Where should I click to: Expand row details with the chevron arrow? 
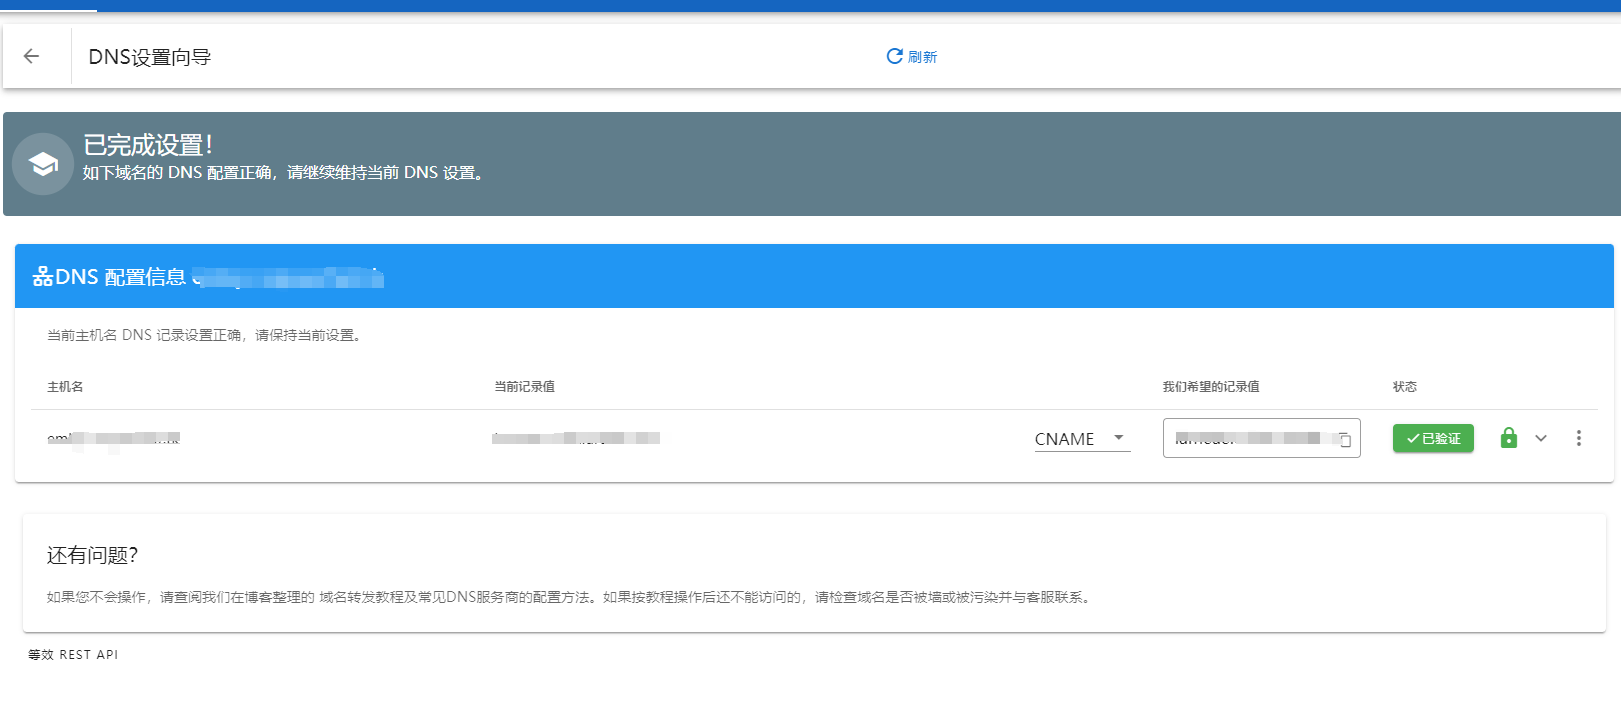(x=1541, y=438)
